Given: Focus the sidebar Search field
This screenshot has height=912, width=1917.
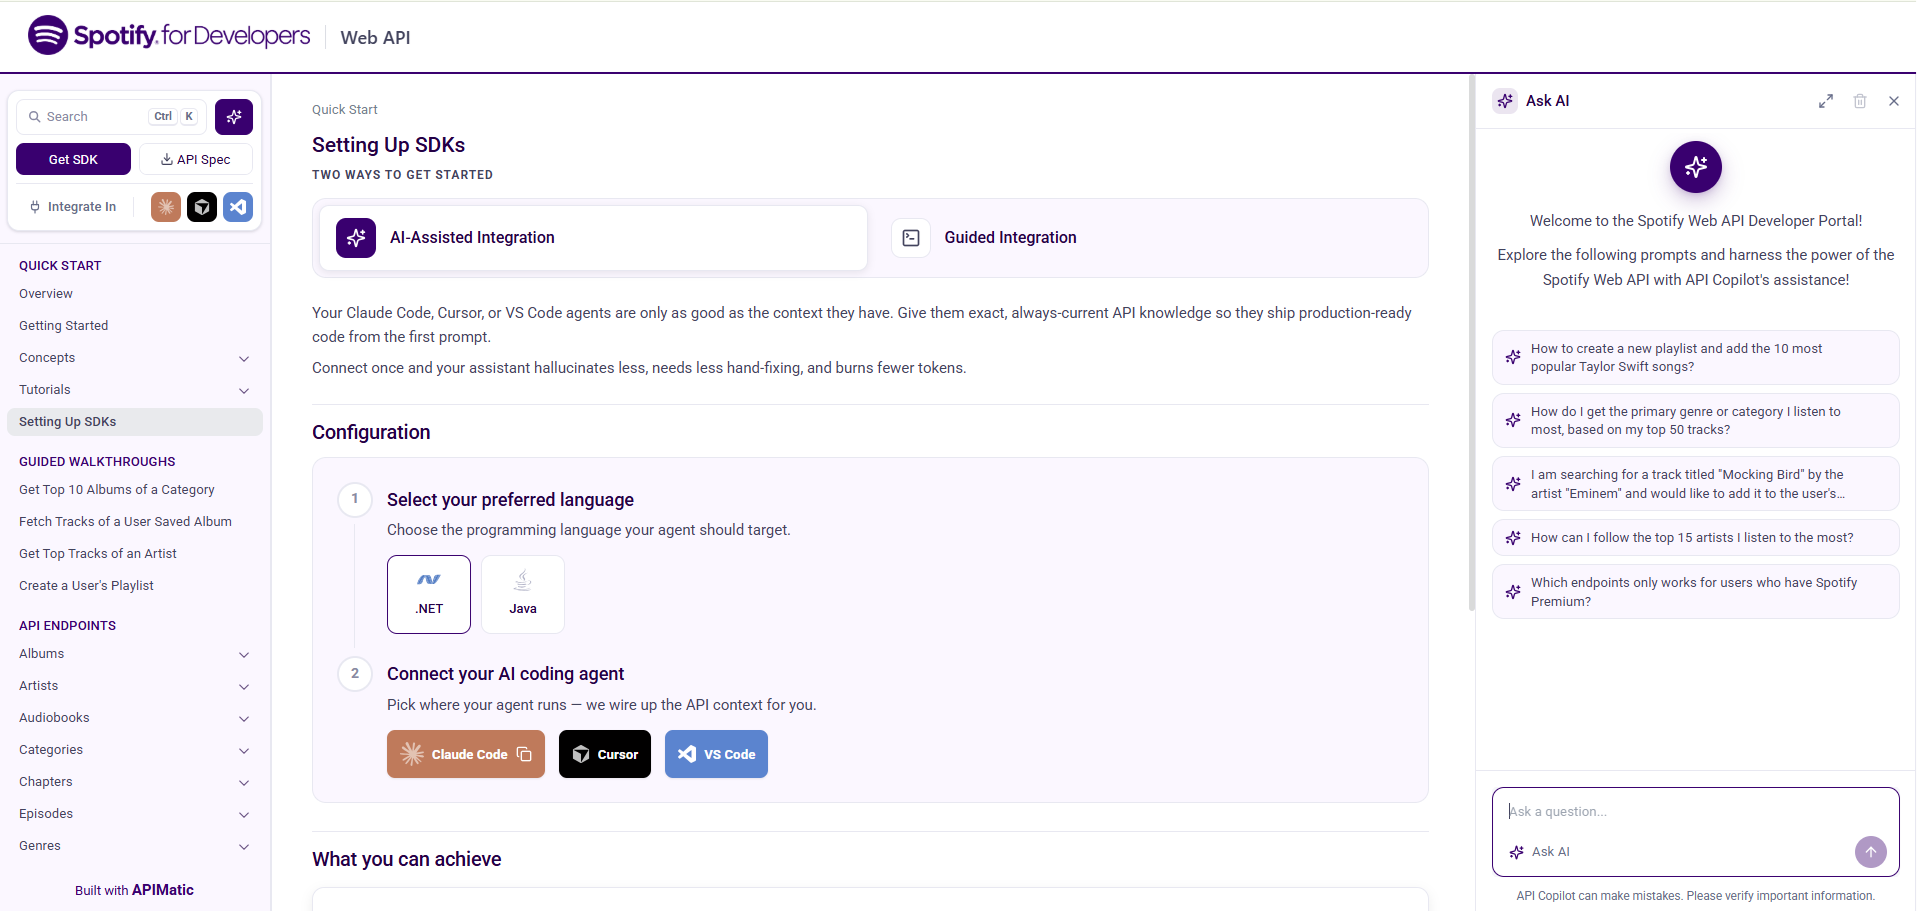Looking at the screenshot, I should [111, 117].
